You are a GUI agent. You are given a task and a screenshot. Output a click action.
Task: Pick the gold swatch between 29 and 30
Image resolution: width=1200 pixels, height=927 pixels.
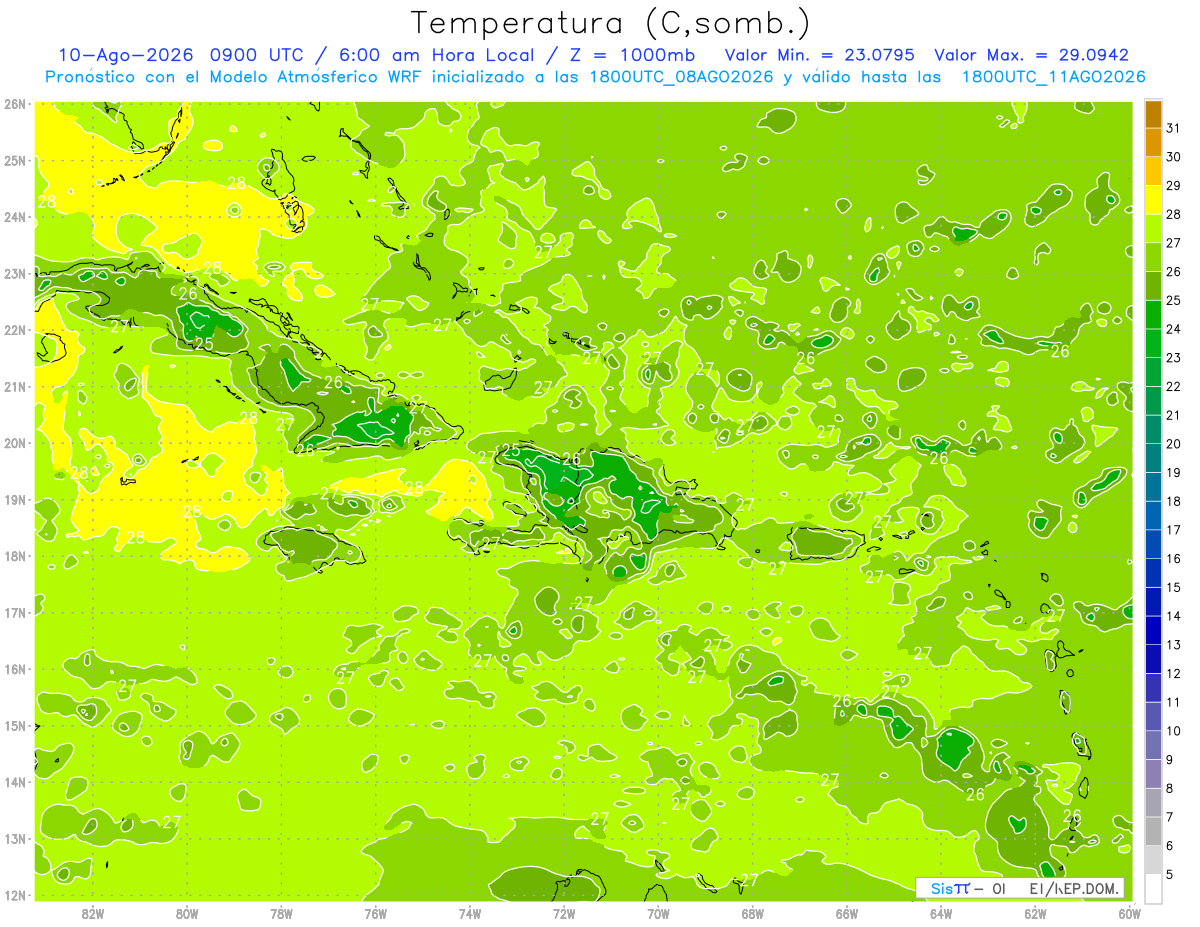1153,171
